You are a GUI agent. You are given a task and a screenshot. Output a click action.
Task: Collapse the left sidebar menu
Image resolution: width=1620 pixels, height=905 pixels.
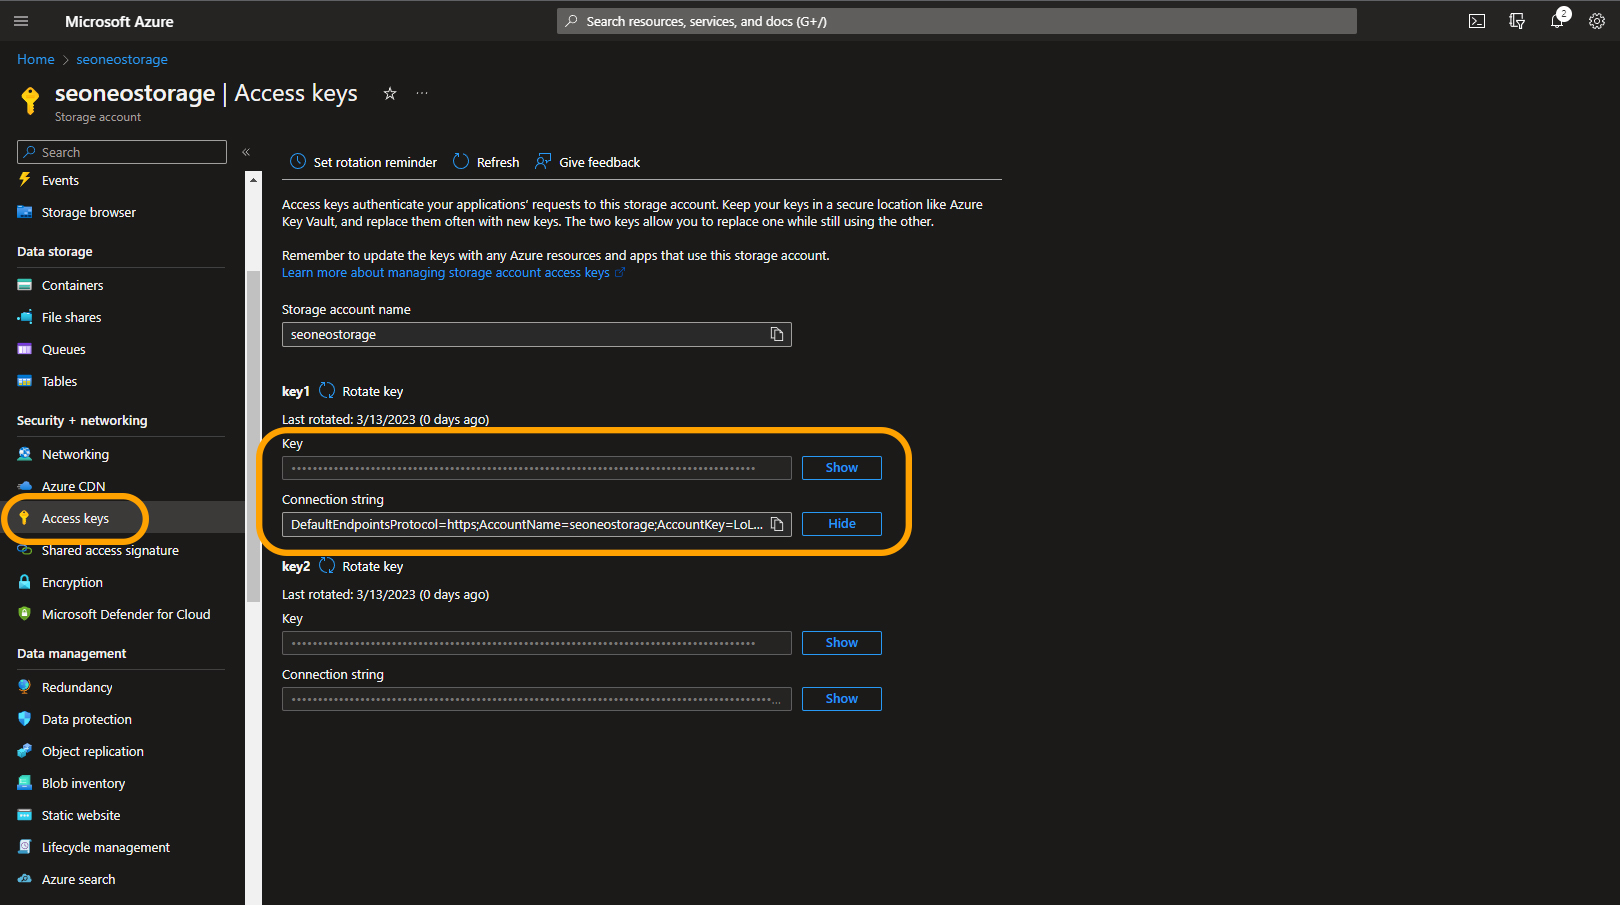click(x=246, y=152)
